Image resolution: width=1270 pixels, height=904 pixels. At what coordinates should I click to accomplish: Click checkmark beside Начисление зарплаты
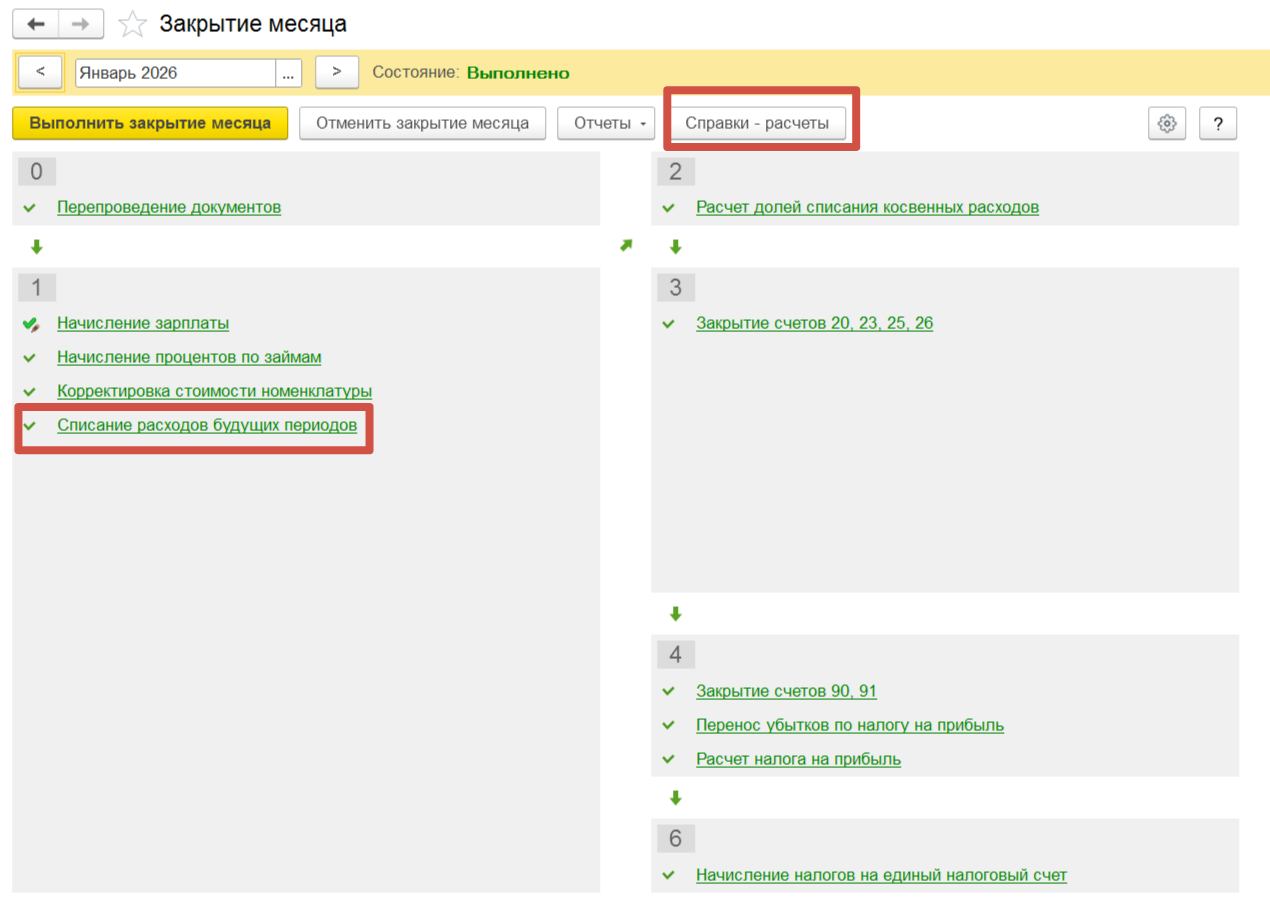tap(30, 324)
